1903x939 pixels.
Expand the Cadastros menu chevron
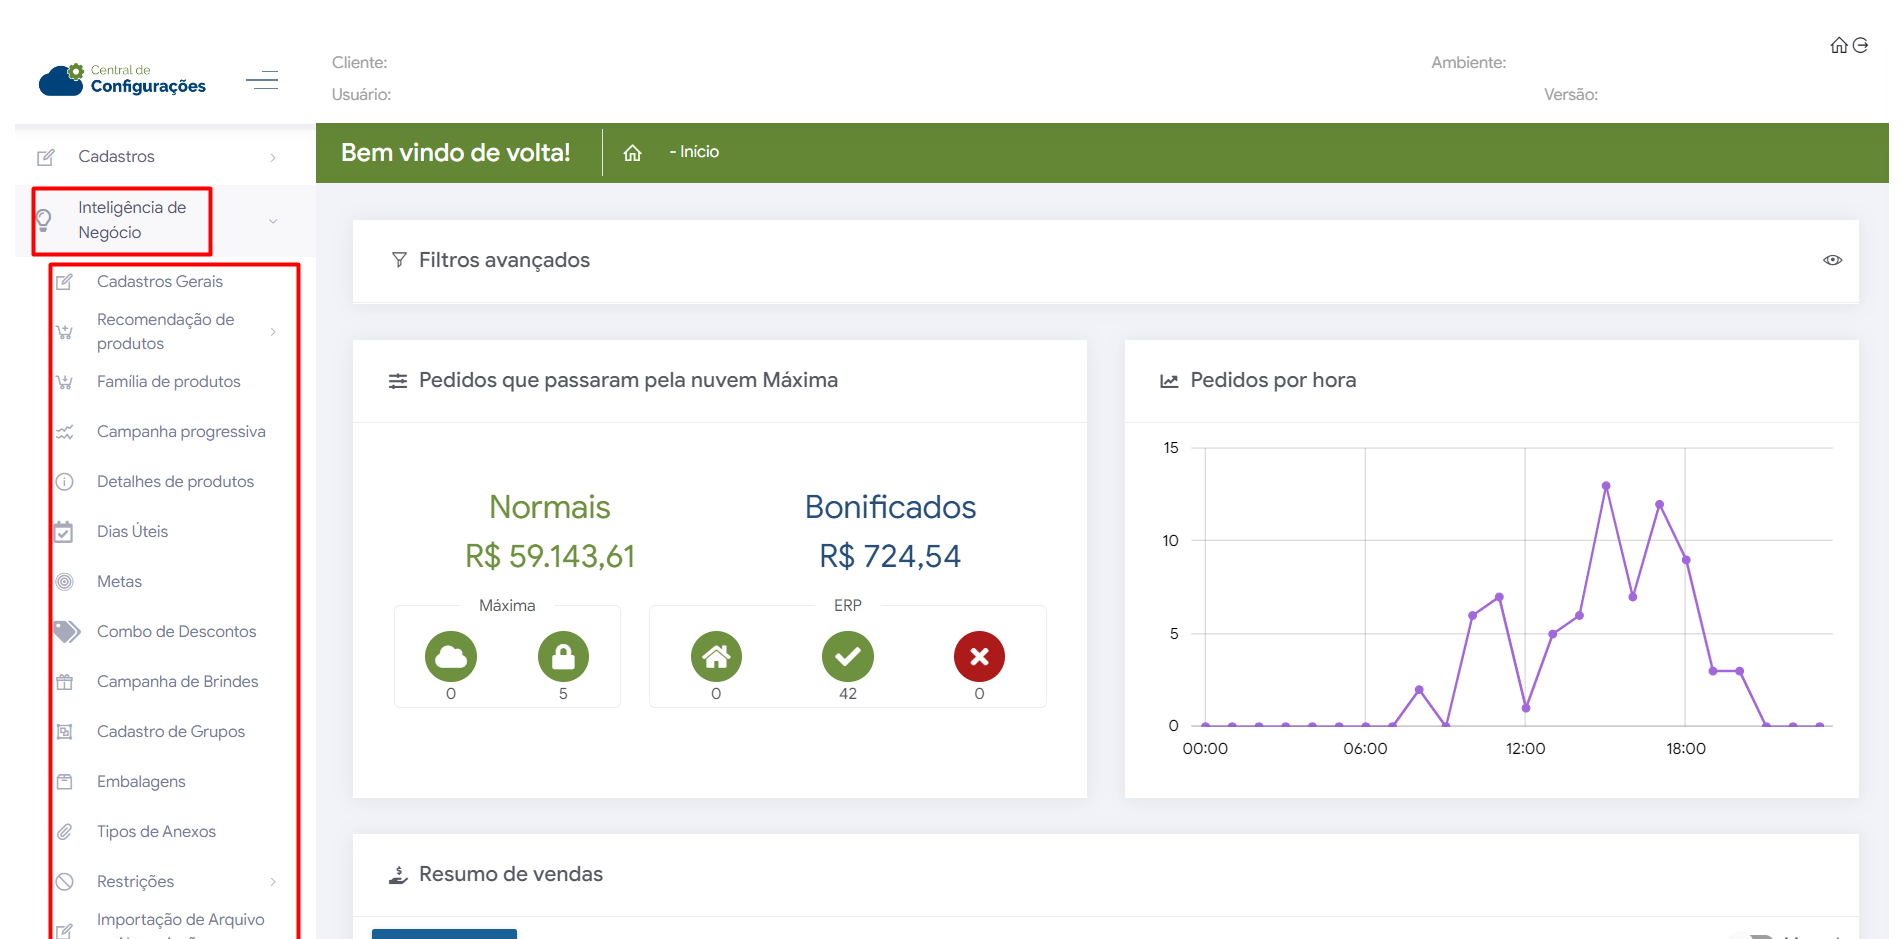point(273,157)
